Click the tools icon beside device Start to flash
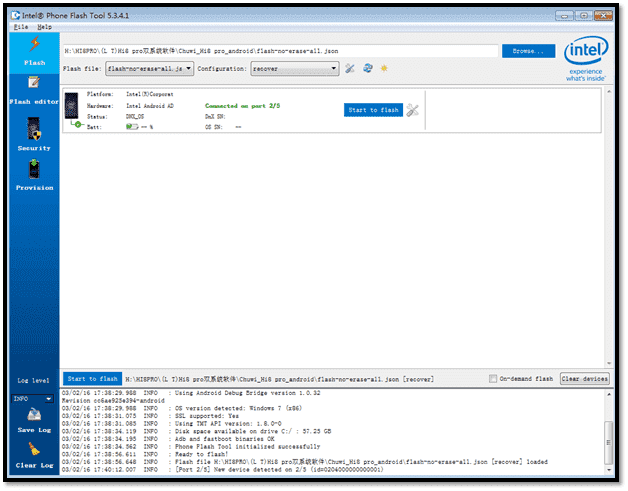 click(412, 110)
